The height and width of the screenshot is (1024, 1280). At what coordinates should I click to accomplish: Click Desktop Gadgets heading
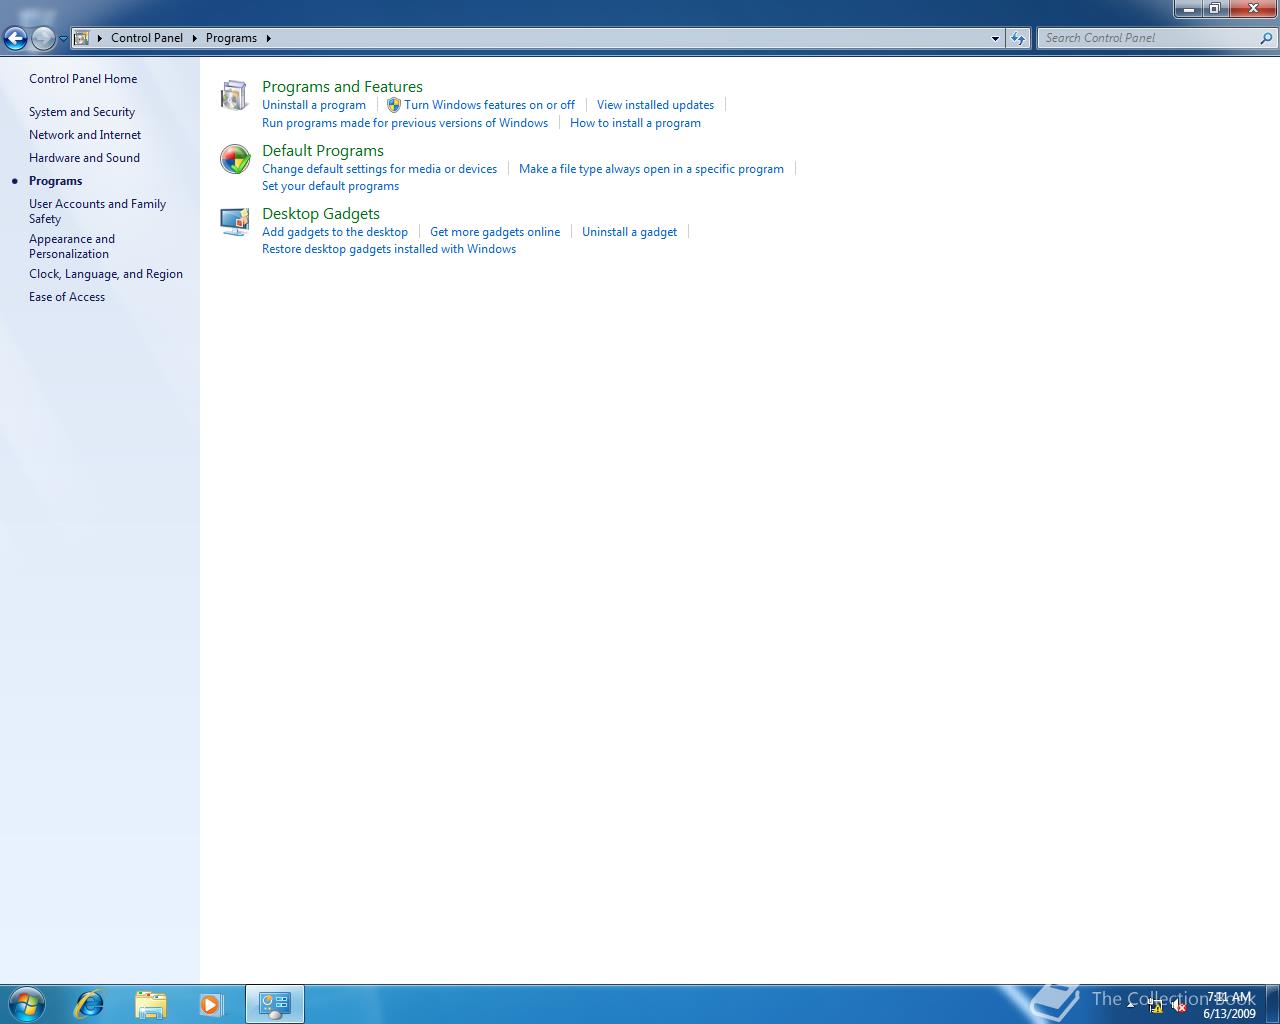click(321, 214)
